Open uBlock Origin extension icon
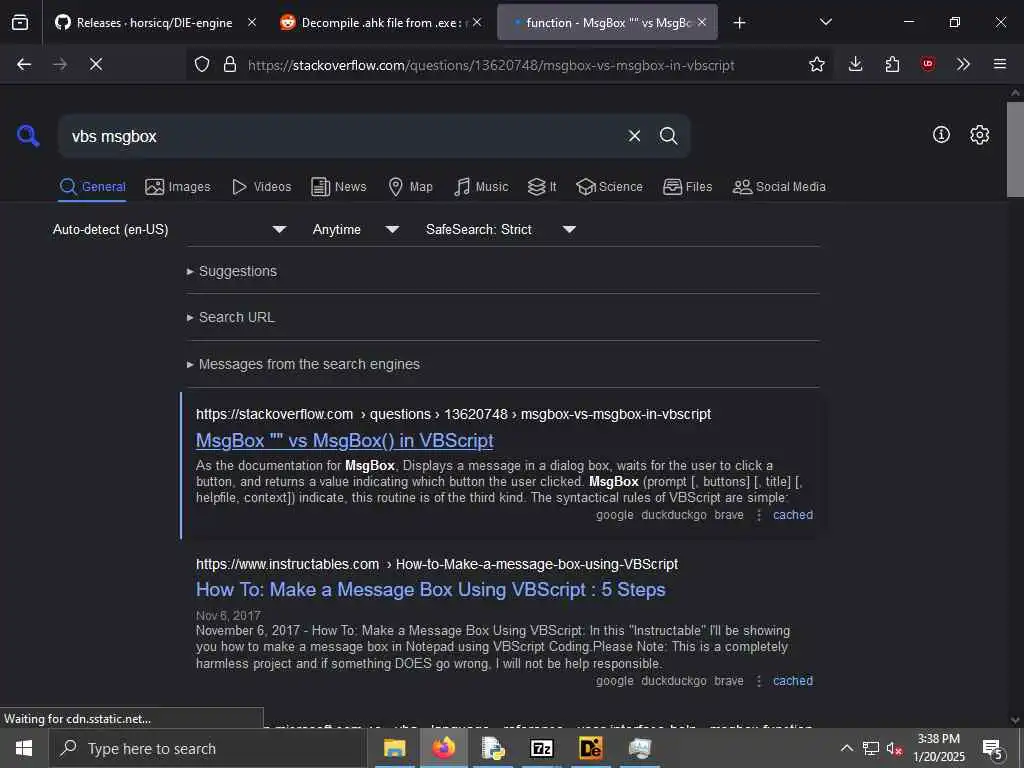 pyautogui.click(x=927, y=64)
